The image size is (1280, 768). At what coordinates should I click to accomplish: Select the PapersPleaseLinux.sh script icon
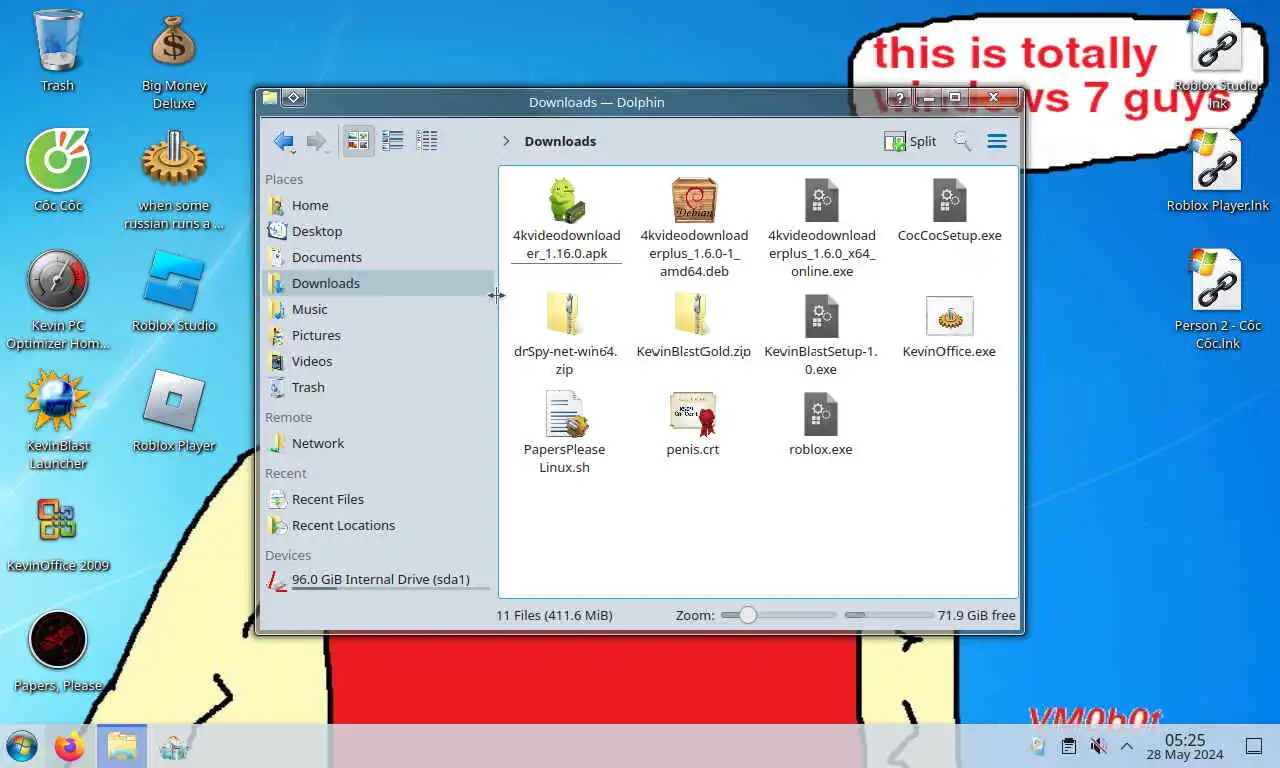click(x=566, y=413)
